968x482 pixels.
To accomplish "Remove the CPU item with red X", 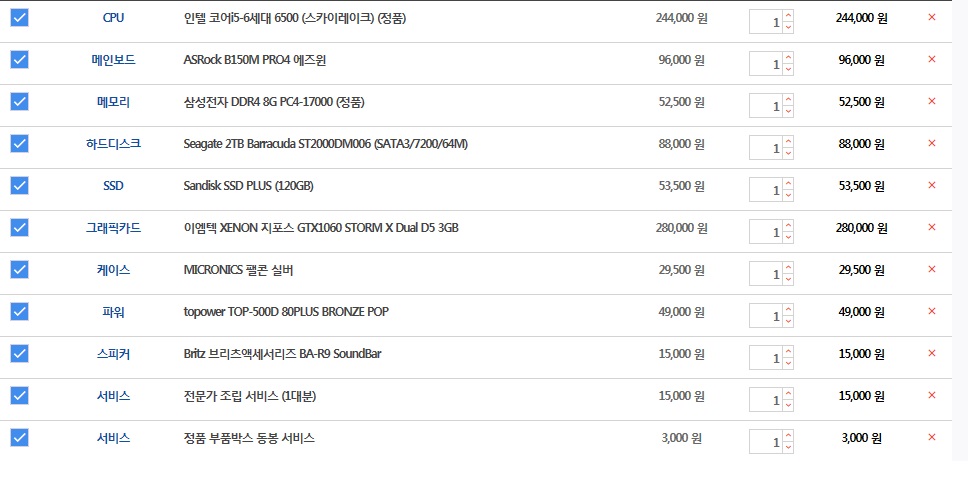I will 932,17.
